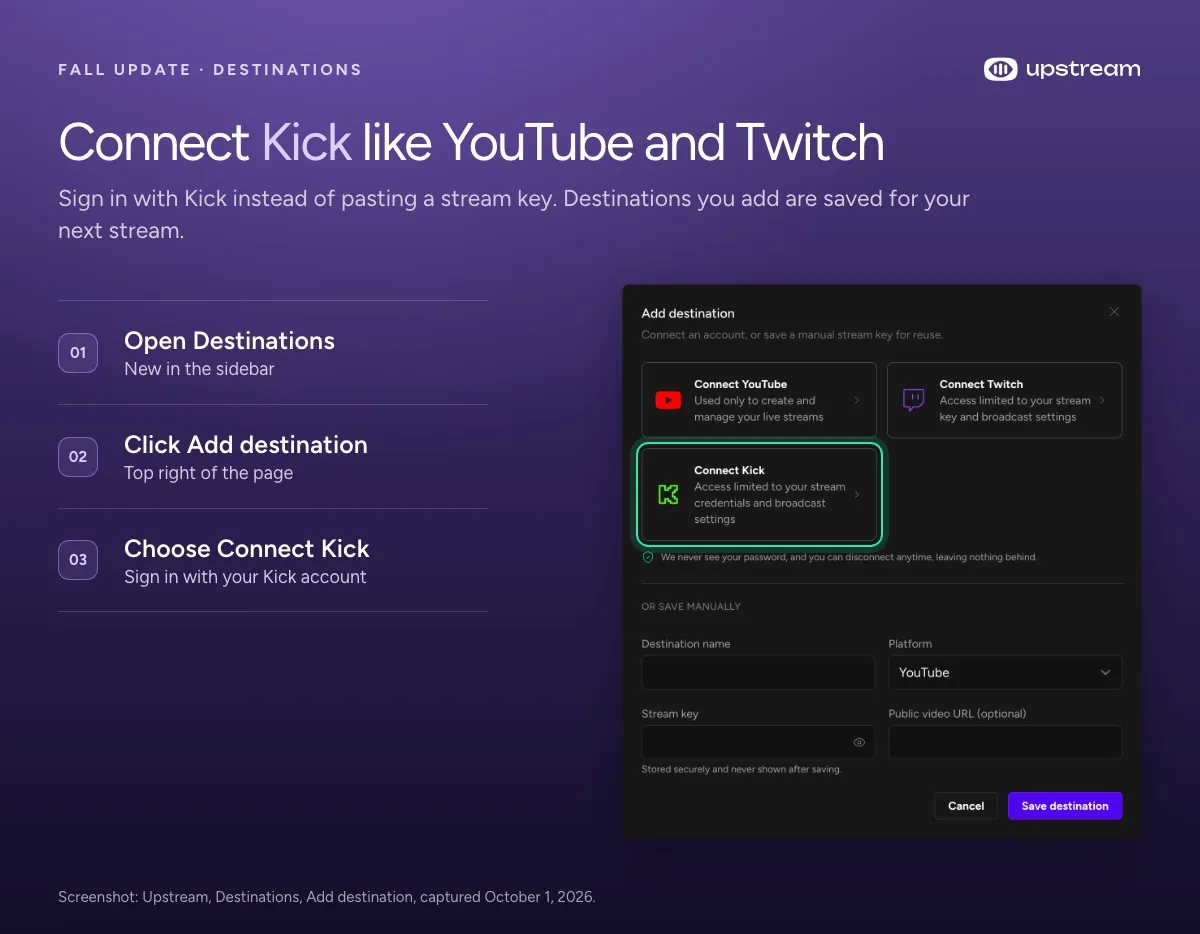The height and width of the screenshot is (934, 1200).
Task: Click the "Platform" field label
Action: coord(910,644)
